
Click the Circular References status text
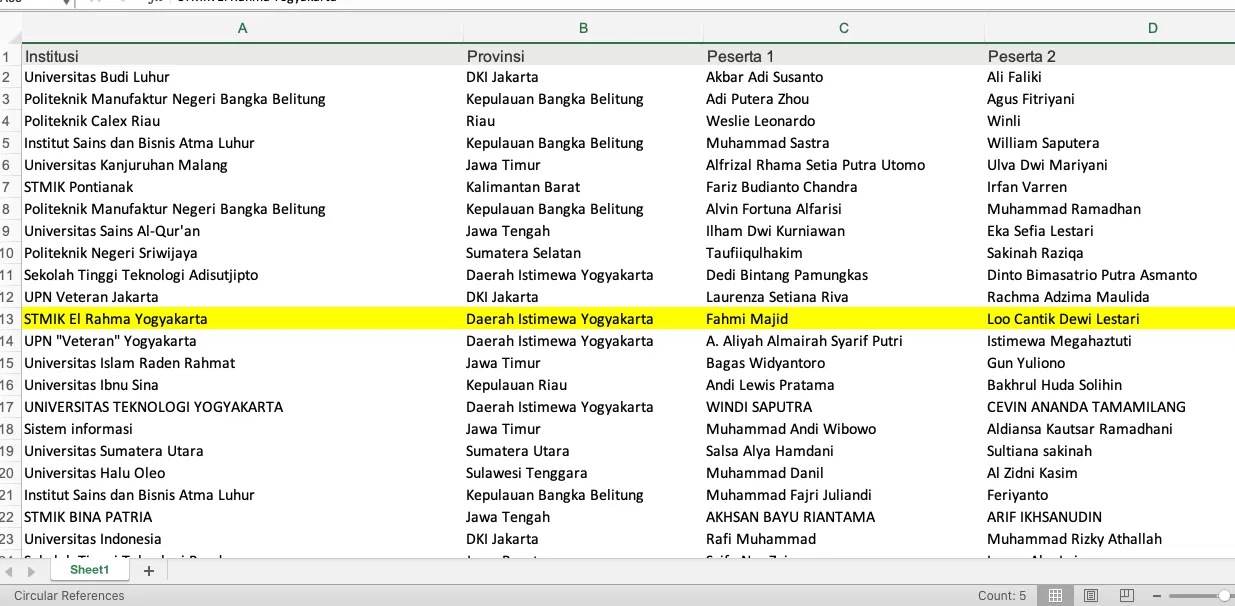click(x=69, y=596)
